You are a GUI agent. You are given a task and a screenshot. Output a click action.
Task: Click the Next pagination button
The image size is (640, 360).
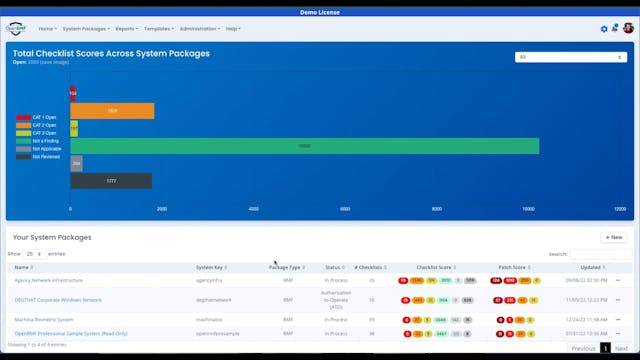pos(622,349)
